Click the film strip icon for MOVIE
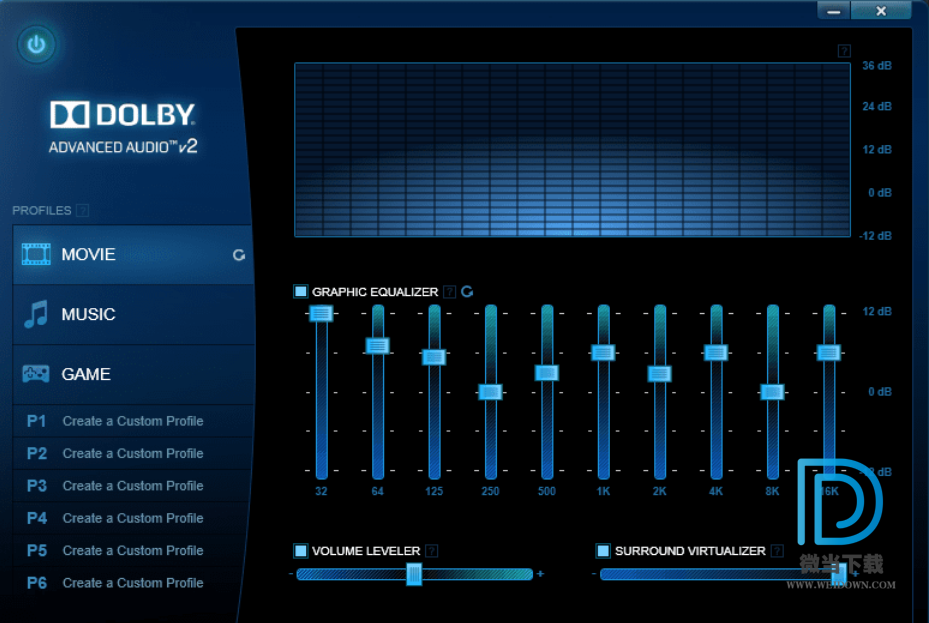Image resolution: width=929 pixels, height=623 pixels. pyautogui.click(x=36, y=254)
